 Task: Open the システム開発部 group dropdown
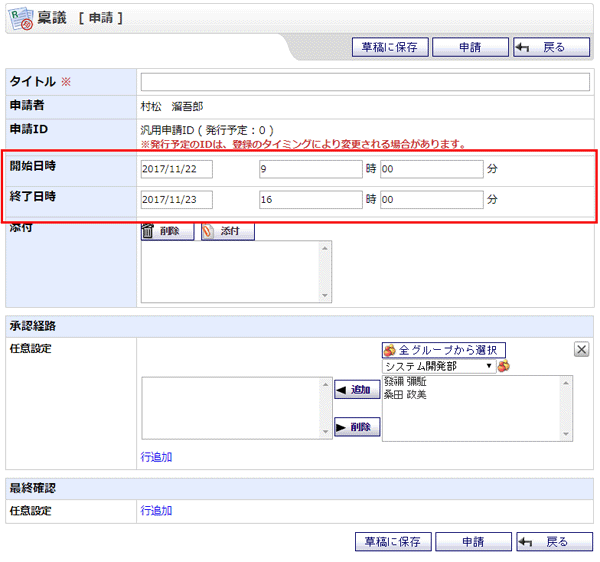point(439,366)
